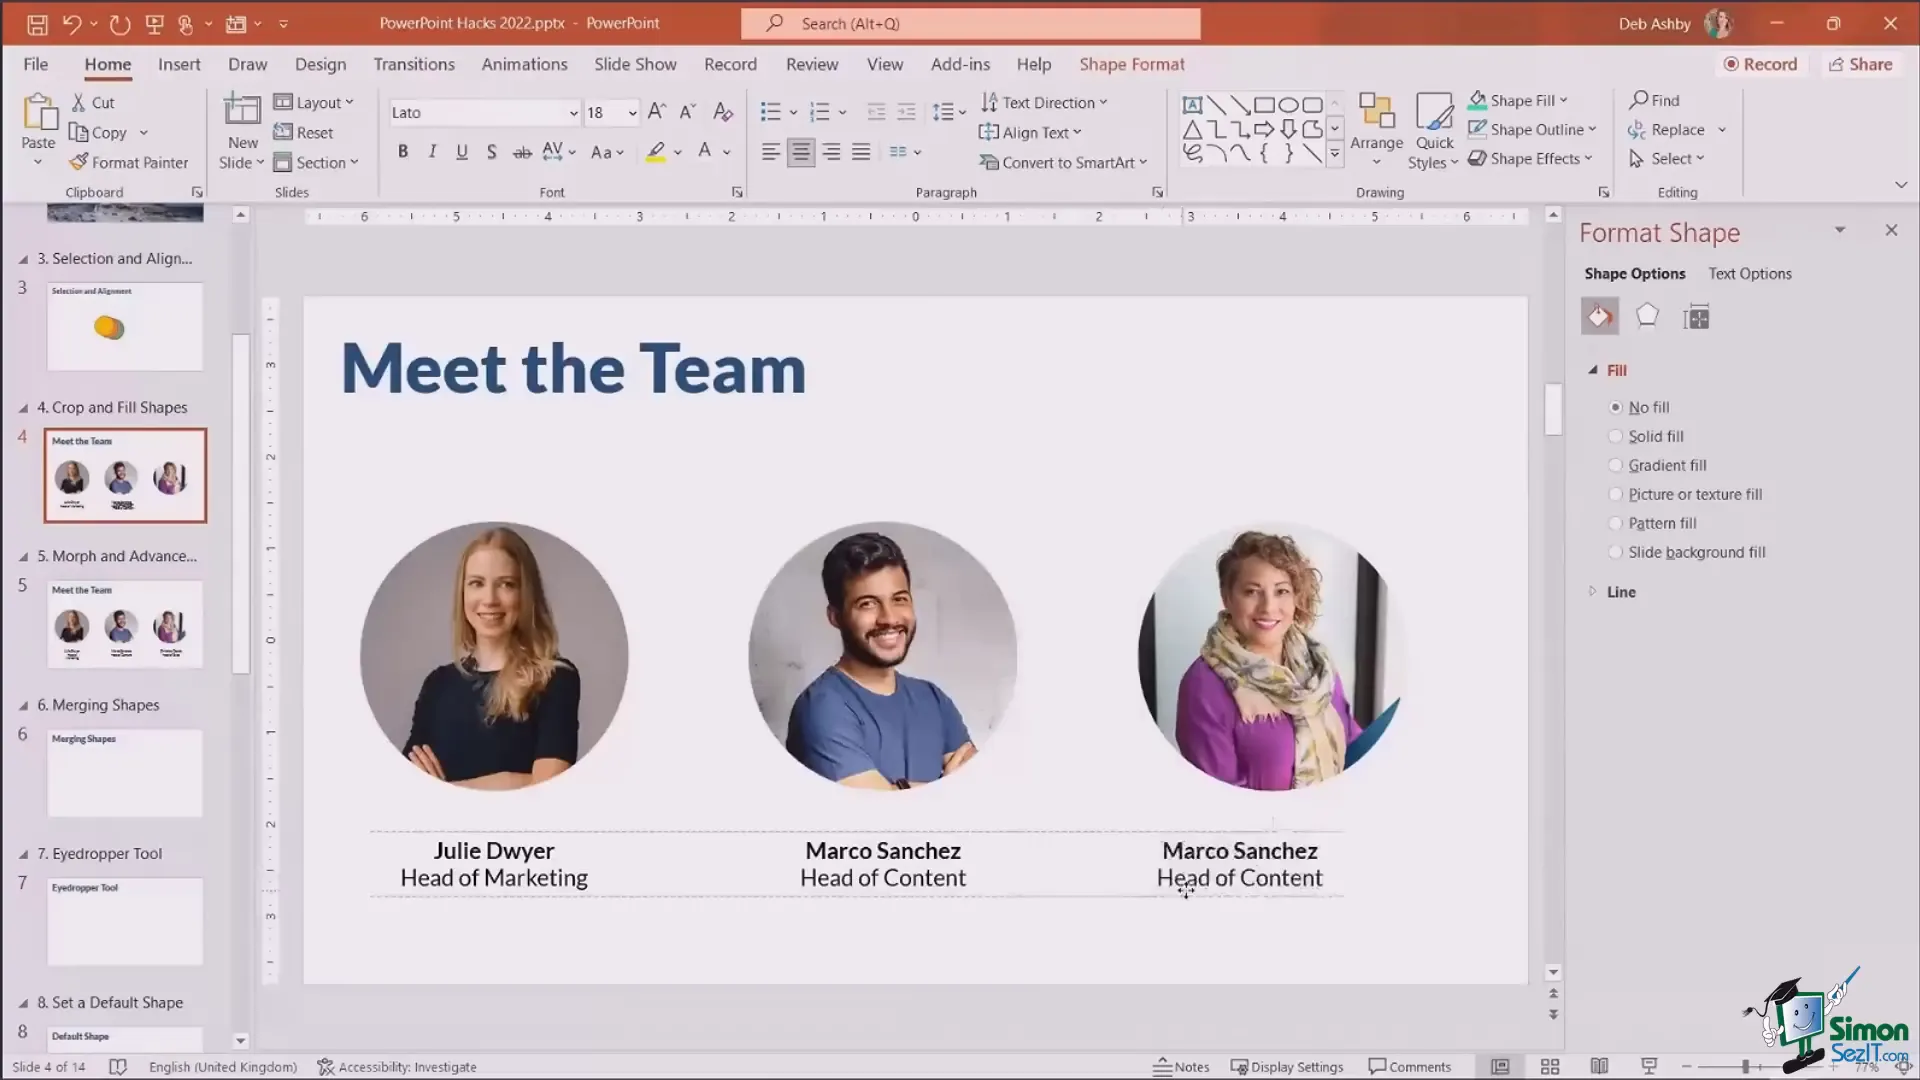Switch to Slide Sorter view in status bar
This screenshot has height=1080, width=1920.
(x=1550, y=1067)
